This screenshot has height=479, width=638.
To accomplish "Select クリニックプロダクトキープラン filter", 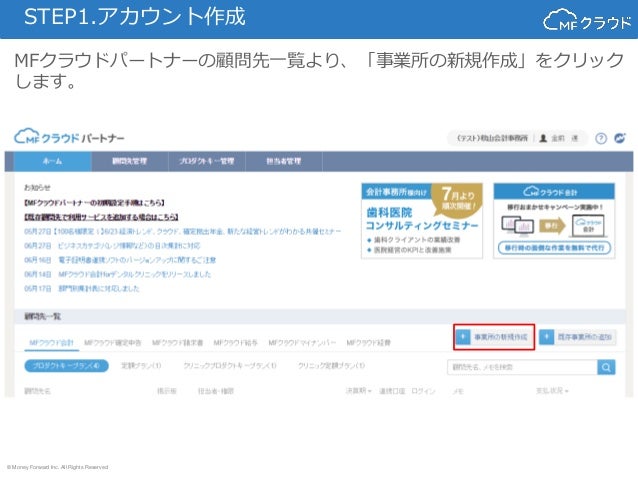I will (x=230, y=366).
